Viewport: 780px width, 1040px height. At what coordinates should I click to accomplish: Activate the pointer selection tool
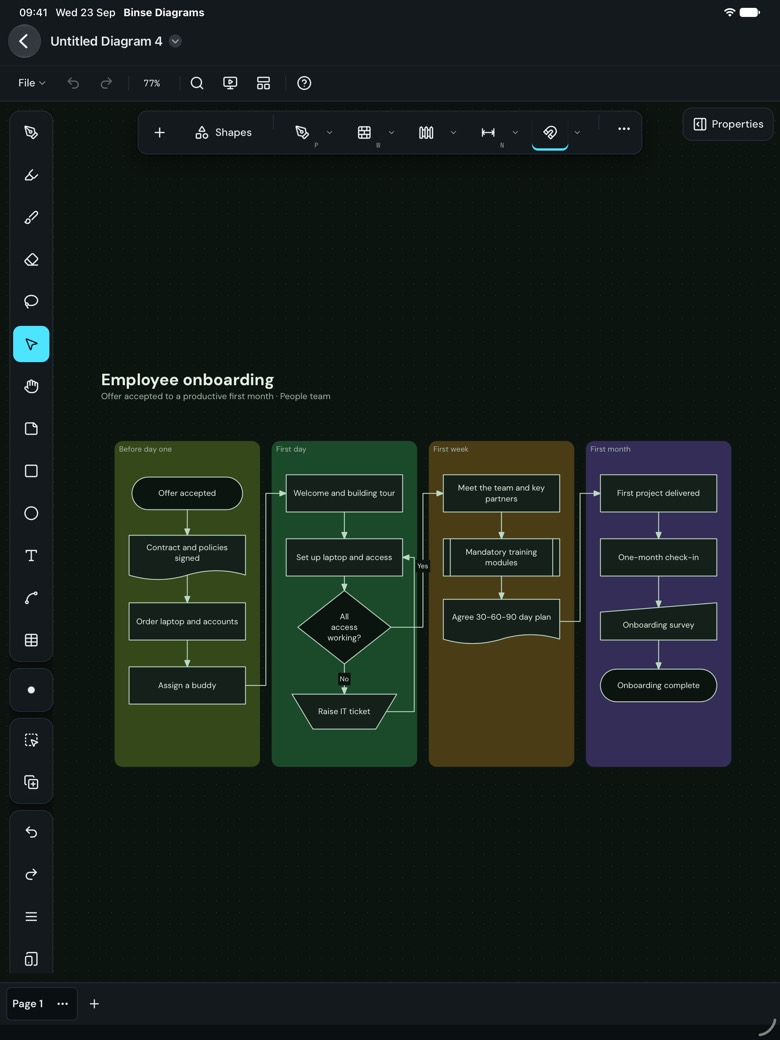pyautogui.click(x=31, y=344)
